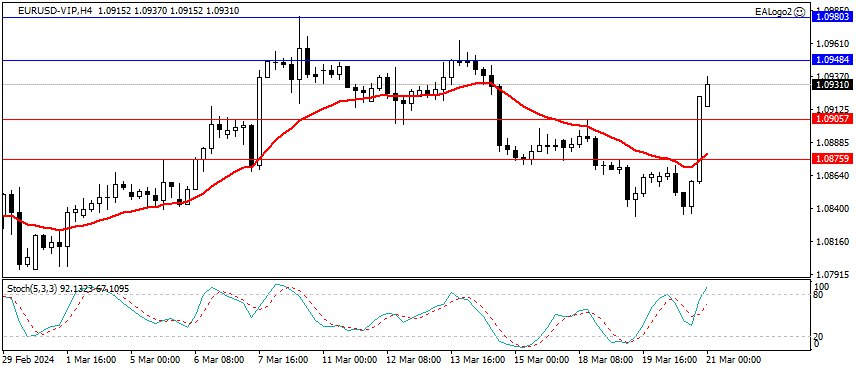The image size is (856, 371).
Task: Click the 7 Mar 16:00 time label
Action: tap(283, 361)
